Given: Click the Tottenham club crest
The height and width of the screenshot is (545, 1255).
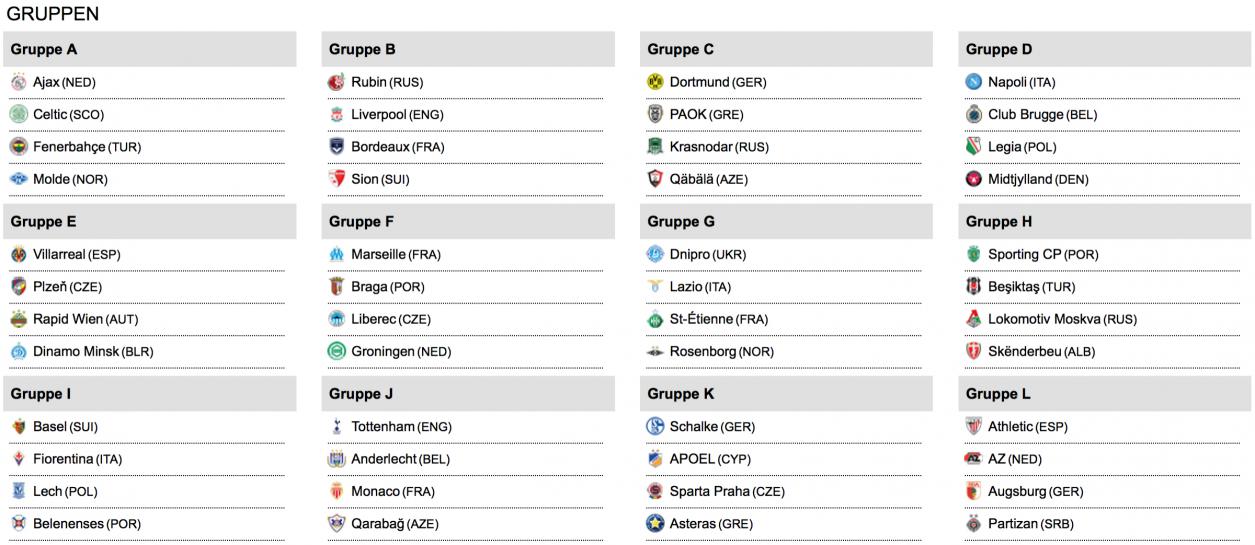Looking at the screenshot, I should pyautogui.click(x=336, y=427).
